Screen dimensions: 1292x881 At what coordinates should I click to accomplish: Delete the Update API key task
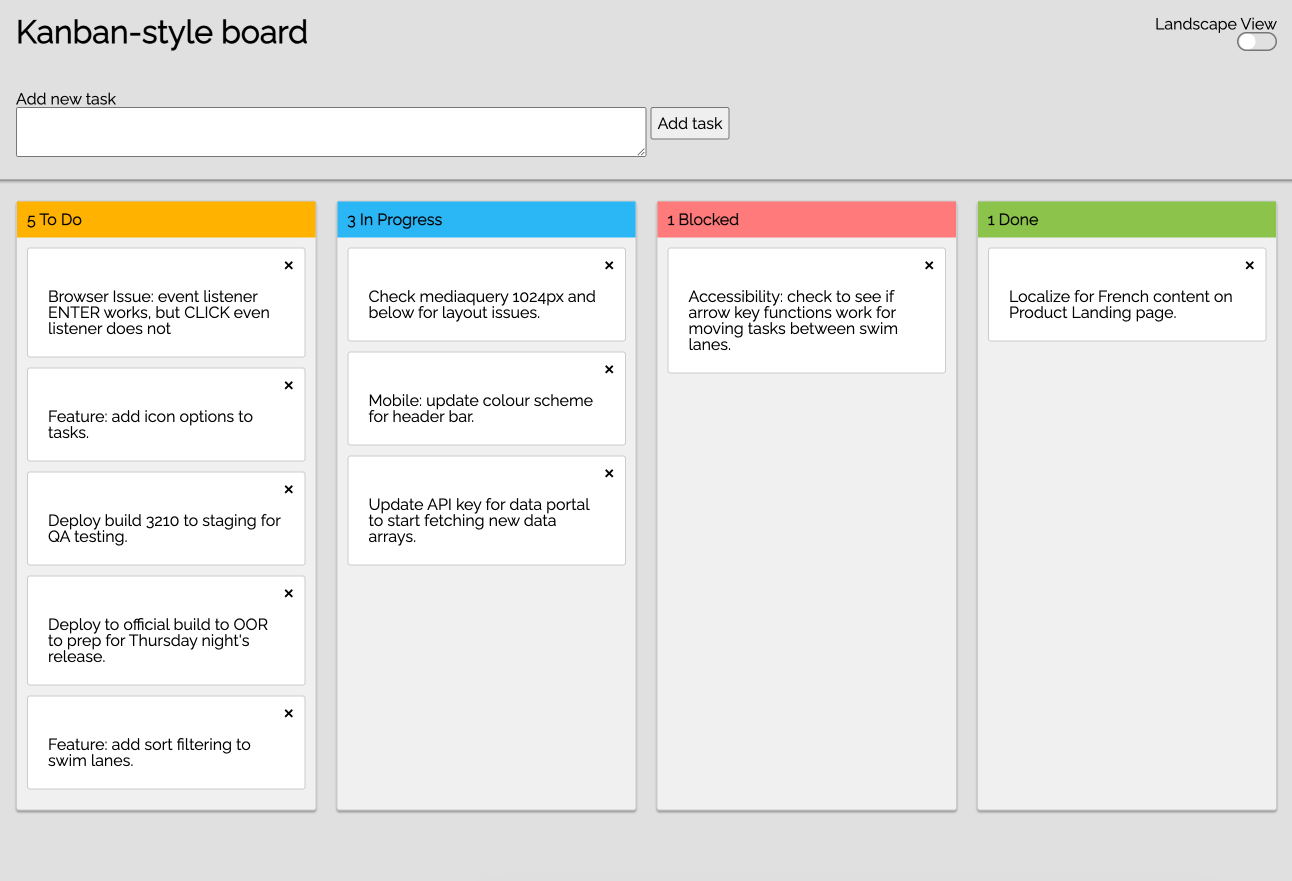point(609,474)
